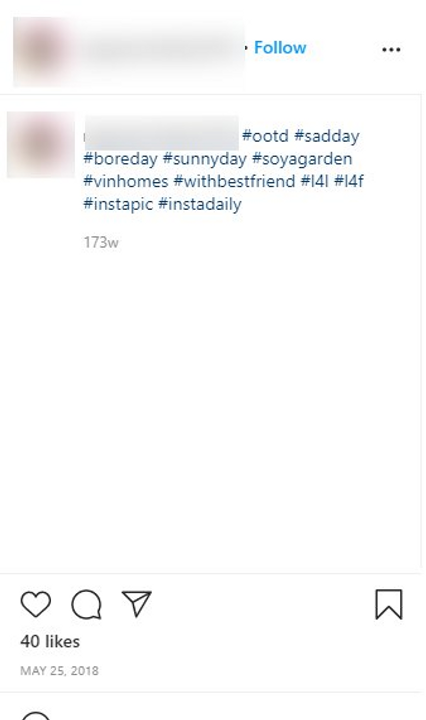Viewport: 426px width, 720px height.
Task: Open the #instadaily hashtag
Action: click(200, 204)
